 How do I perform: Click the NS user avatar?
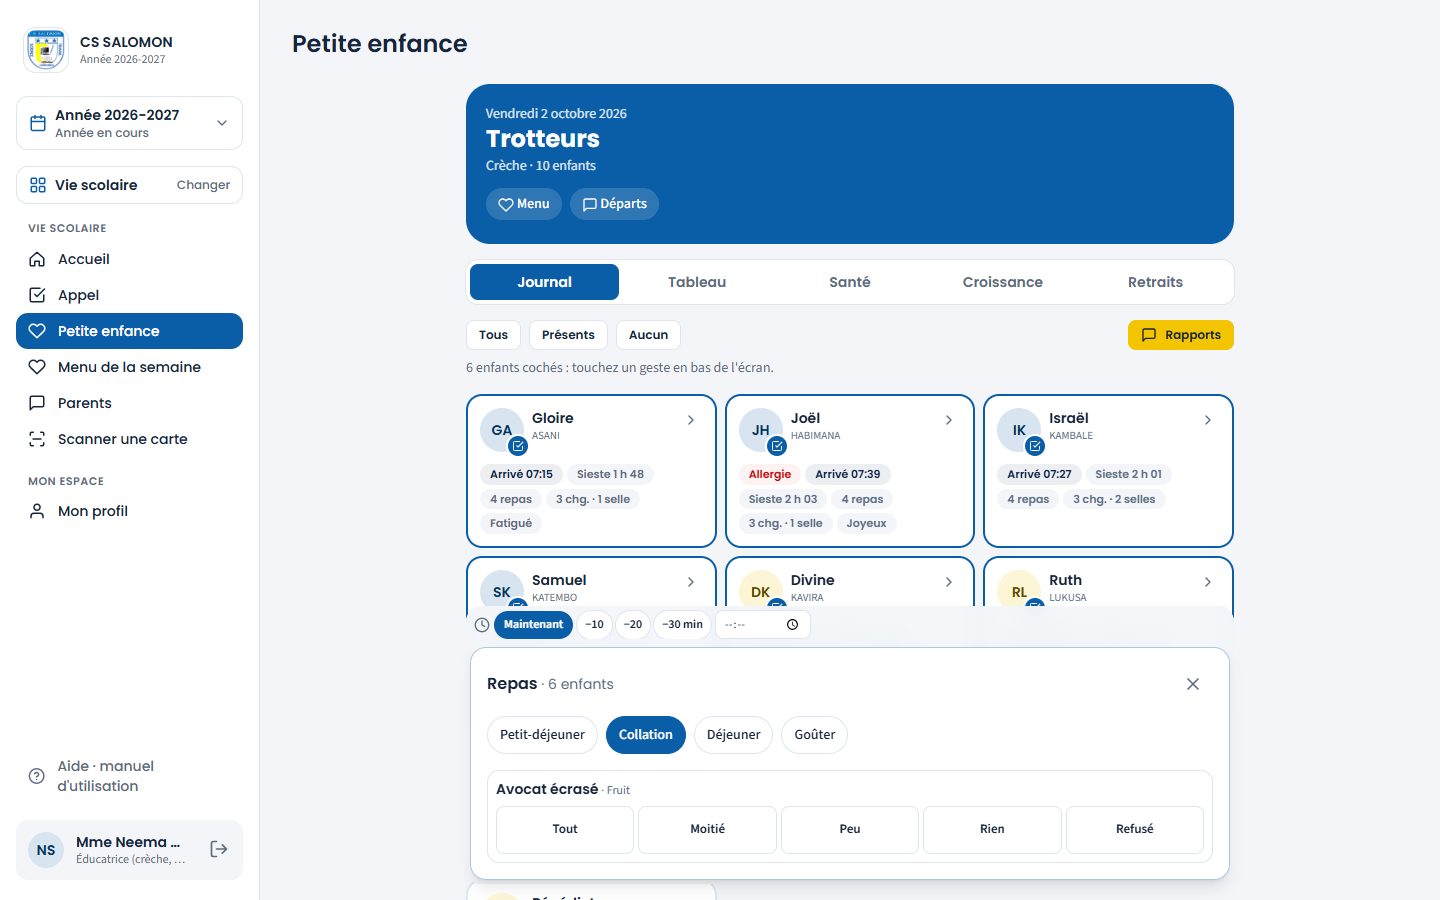(46, 850)
